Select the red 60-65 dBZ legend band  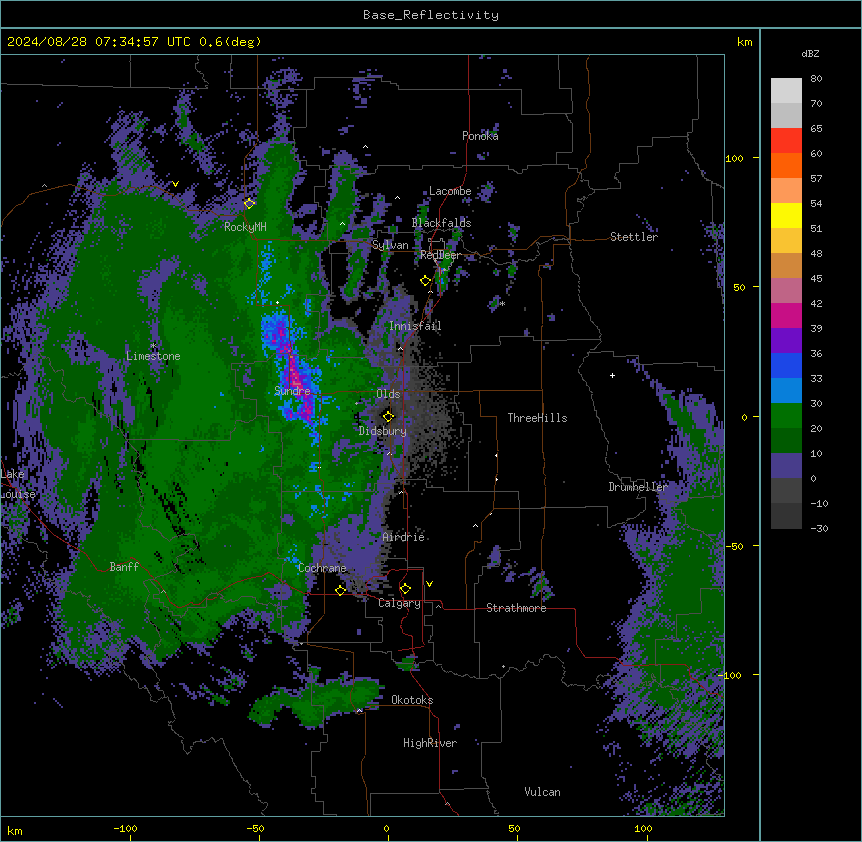pyautogui.click(x=786, y=141)
